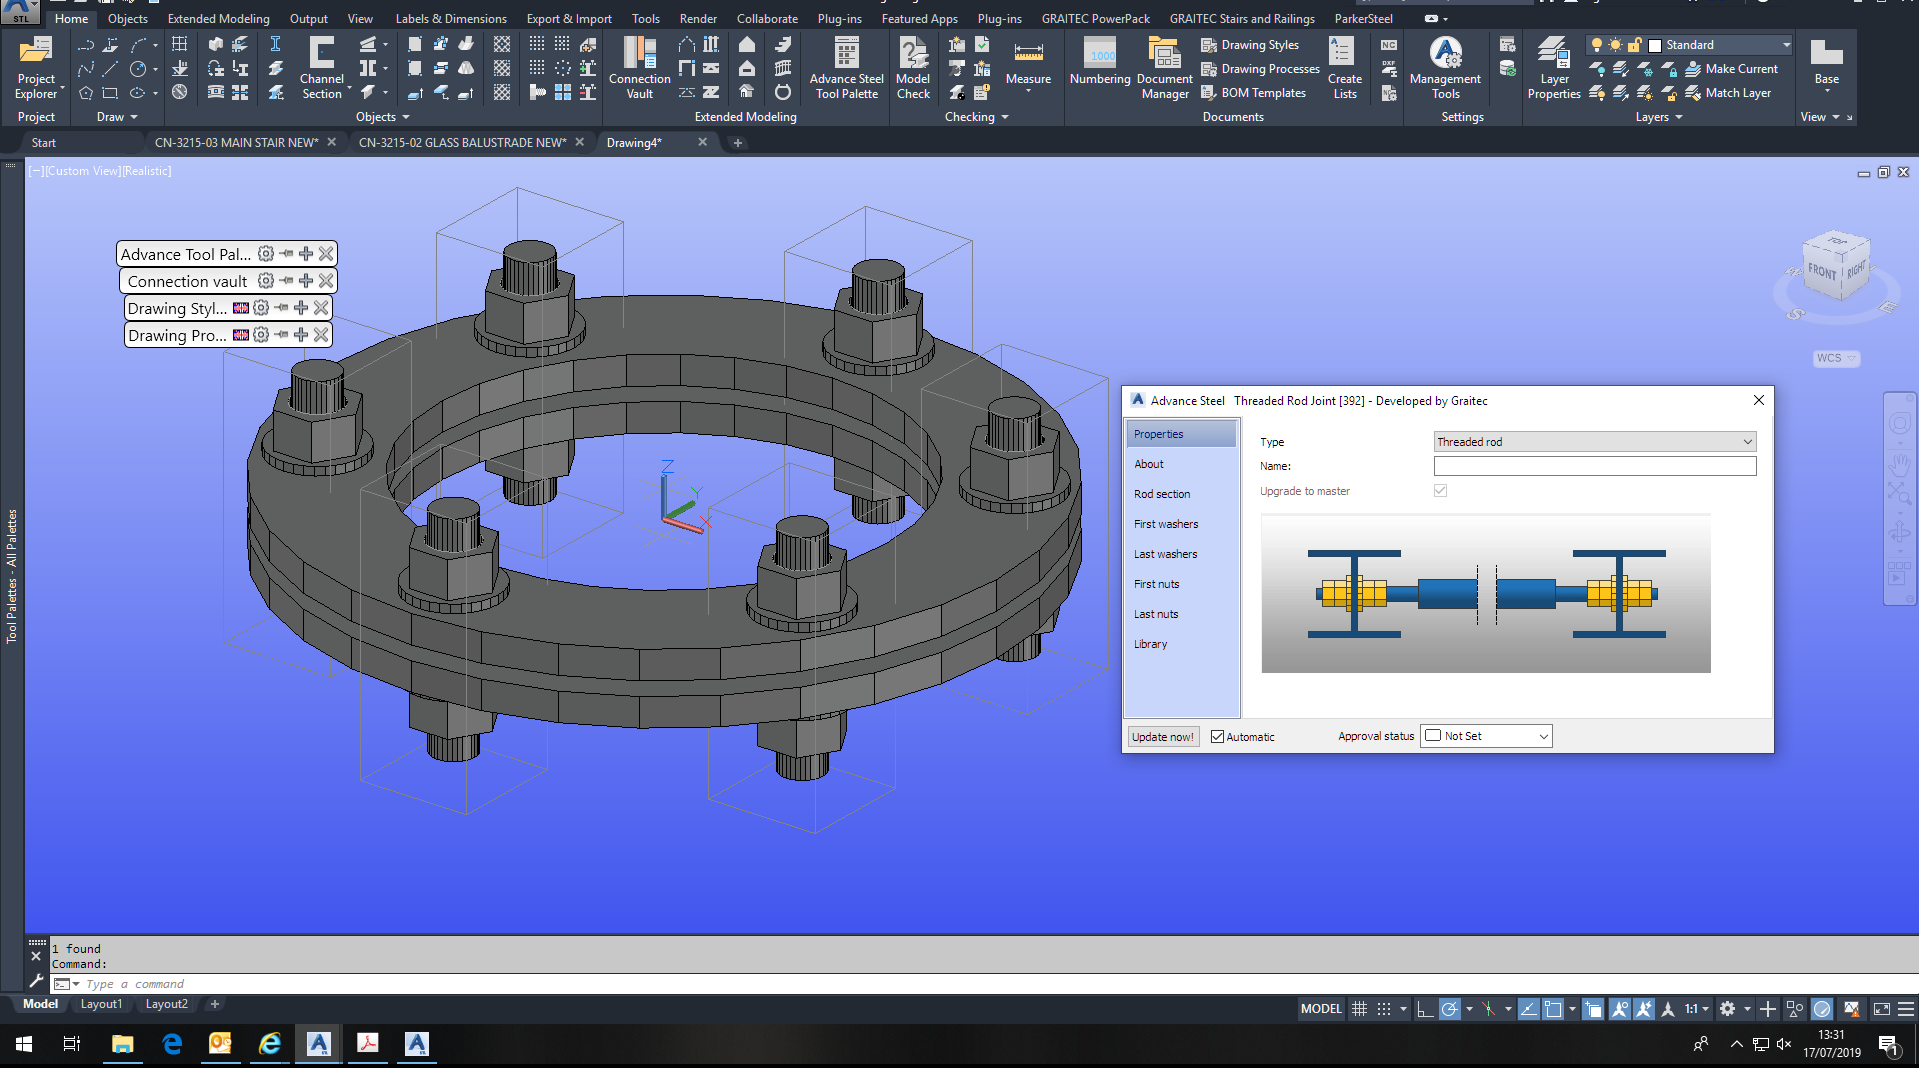Toggle the Automatic checkbox
Screen dimensions: 1919x1068
1217,737
